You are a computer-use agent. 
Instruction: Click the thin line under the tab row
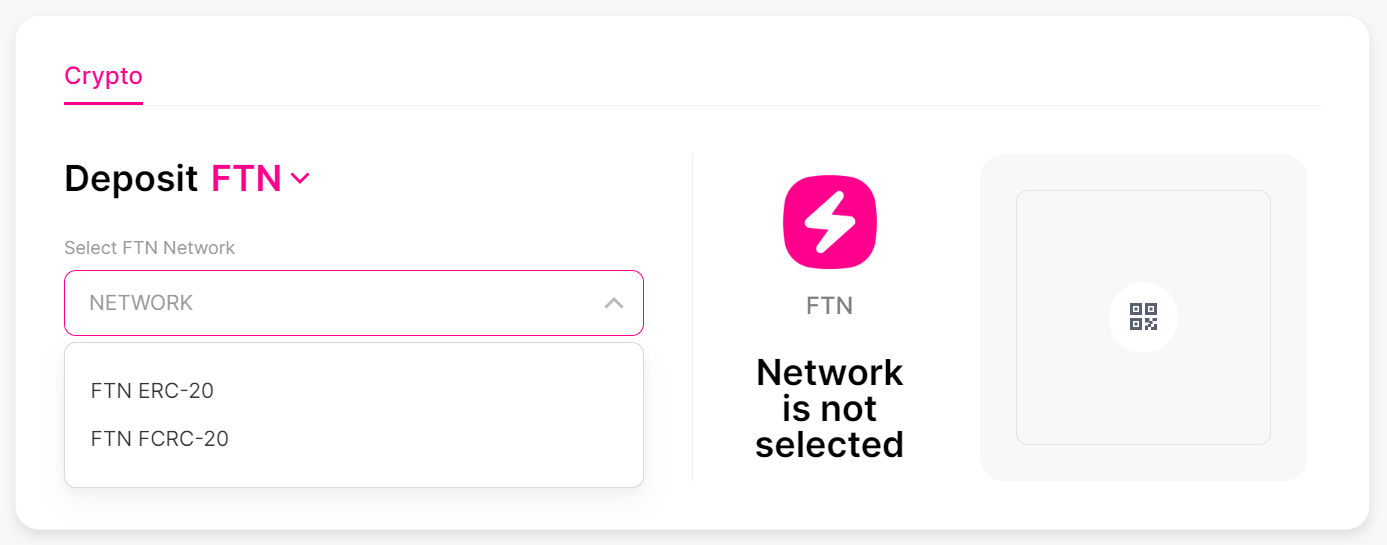point(731,105)
